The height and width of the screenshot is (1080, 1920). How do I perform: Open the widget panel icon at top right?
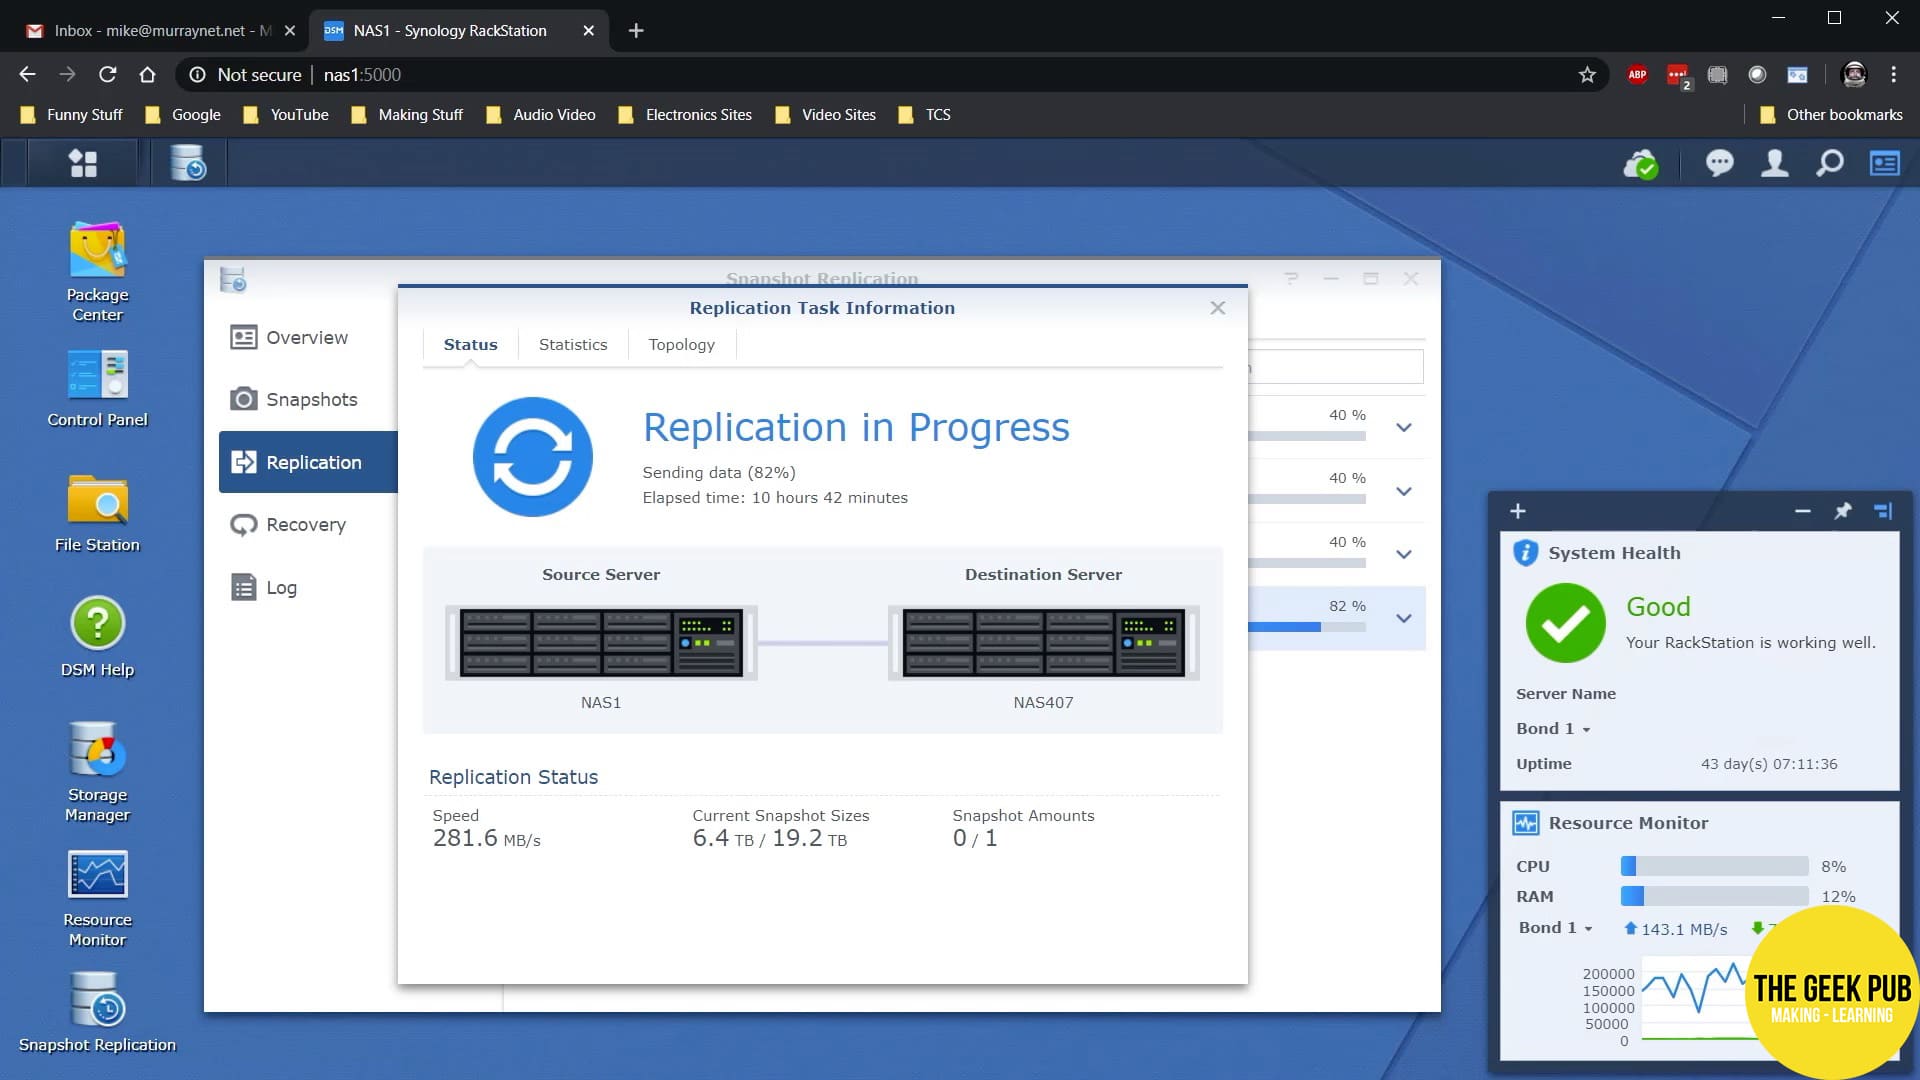point(1884,163)
